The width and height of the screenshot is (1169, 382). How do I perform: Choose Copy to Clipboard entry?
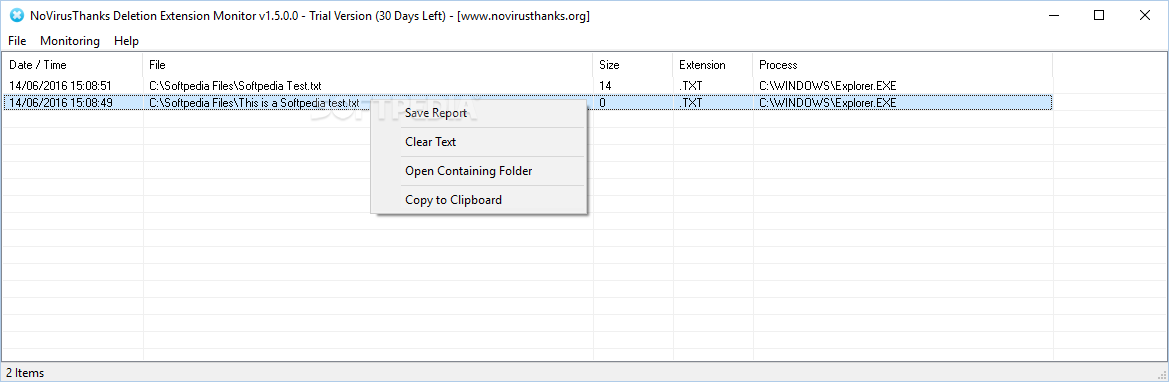479,200
